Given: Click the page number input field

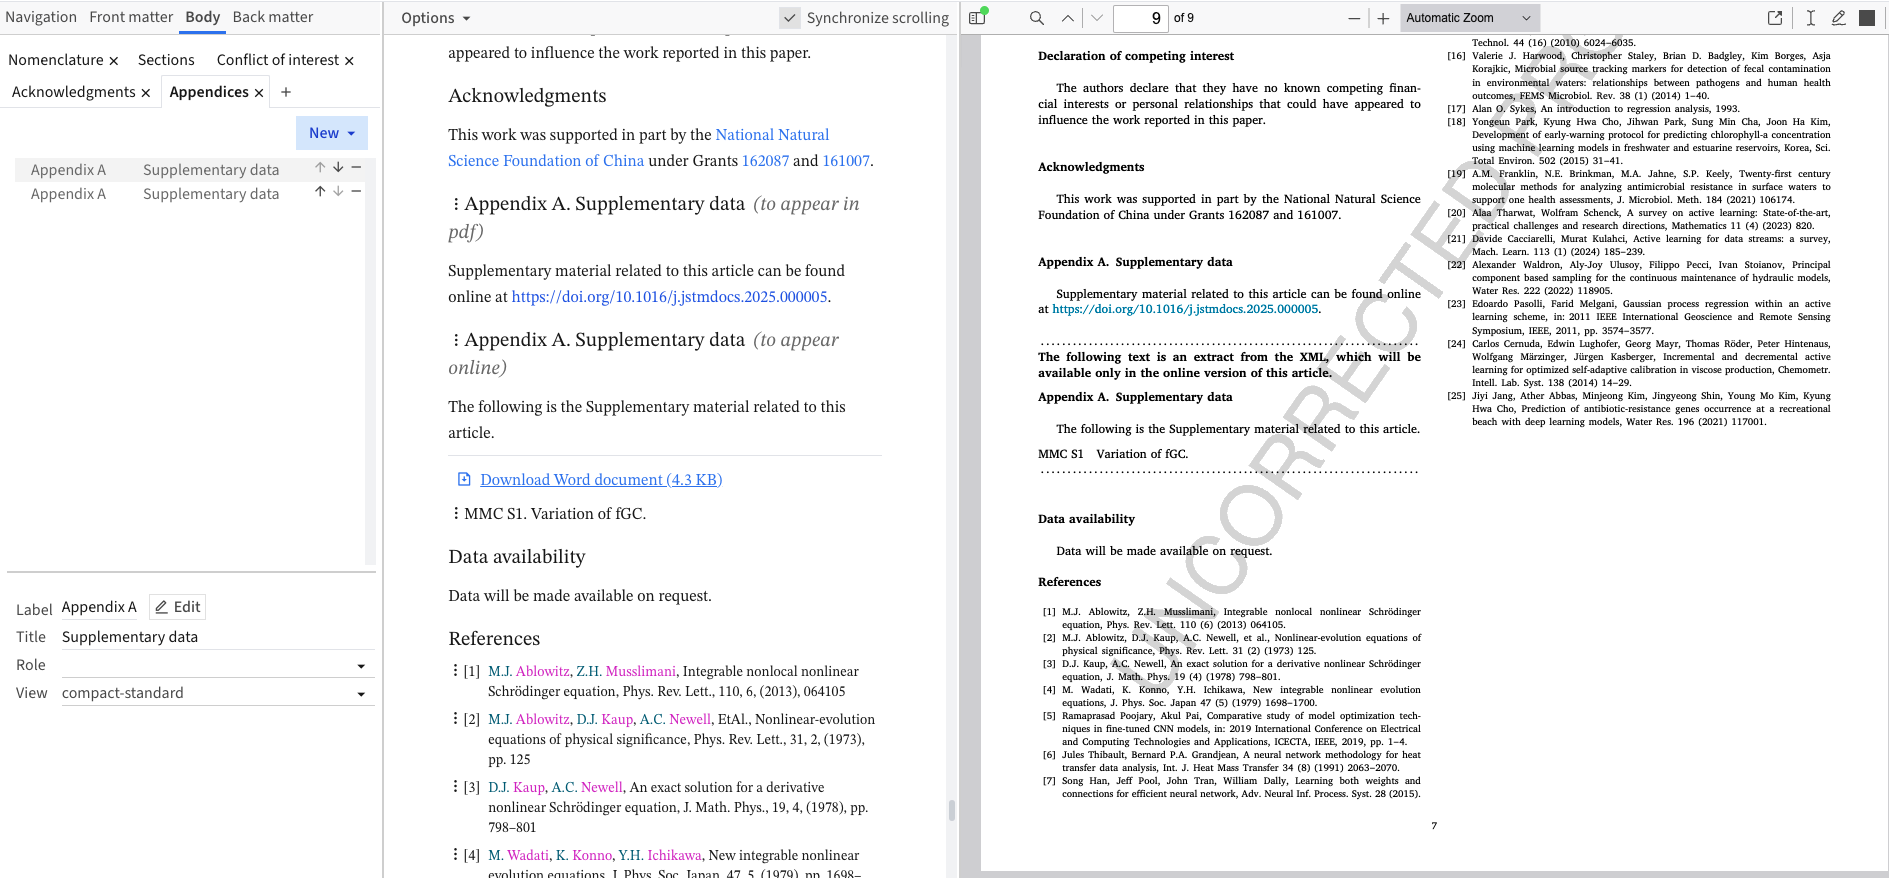Looking at the screenshot, I should tap(1139, 18).
